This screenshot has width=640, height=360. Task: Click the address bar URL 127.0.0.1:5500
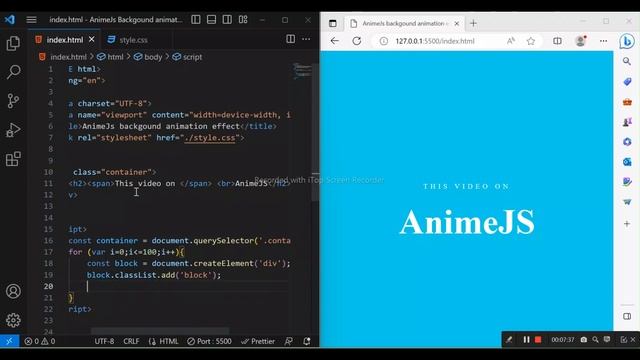(x=435, y=41)
